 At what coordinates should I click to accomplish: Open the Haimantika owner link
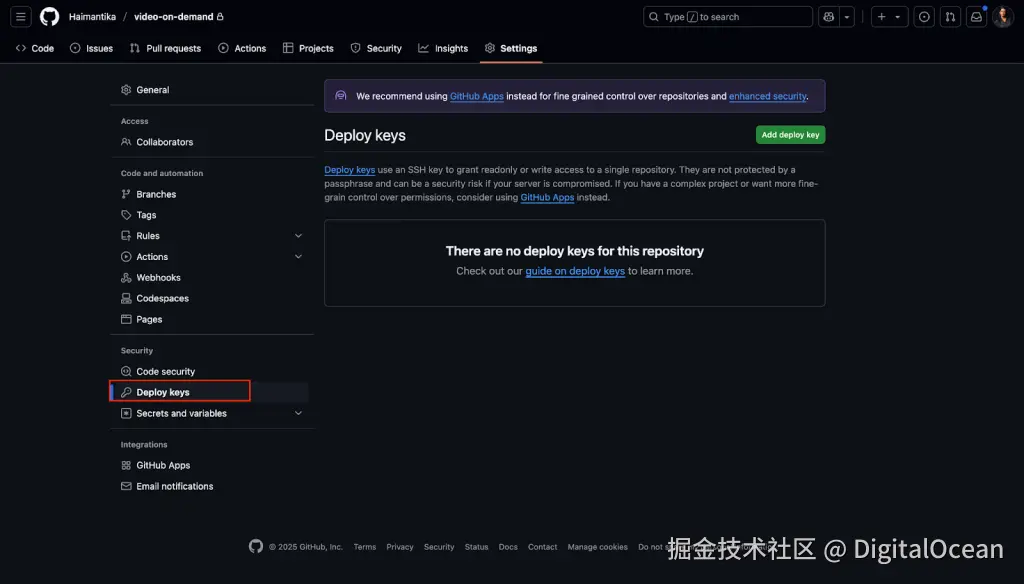click(92, 17)
